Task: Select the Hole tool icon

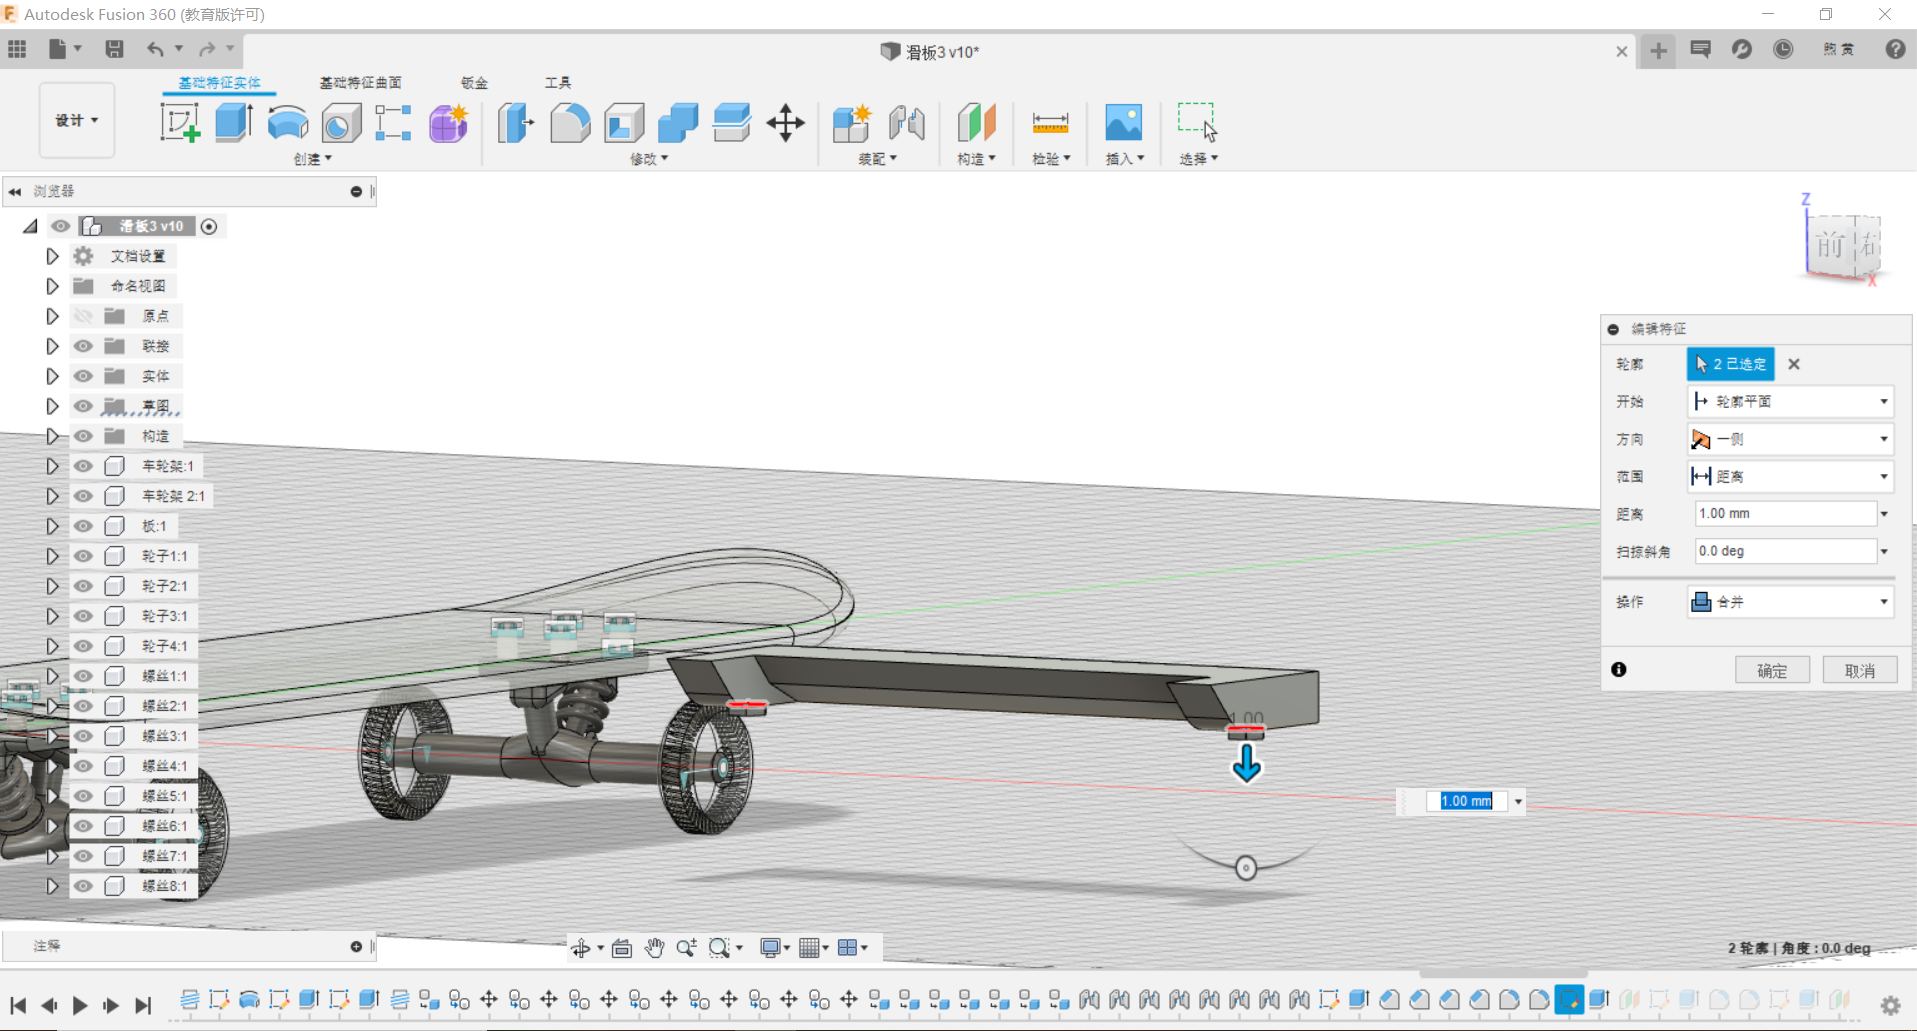Action: (341, 123)
